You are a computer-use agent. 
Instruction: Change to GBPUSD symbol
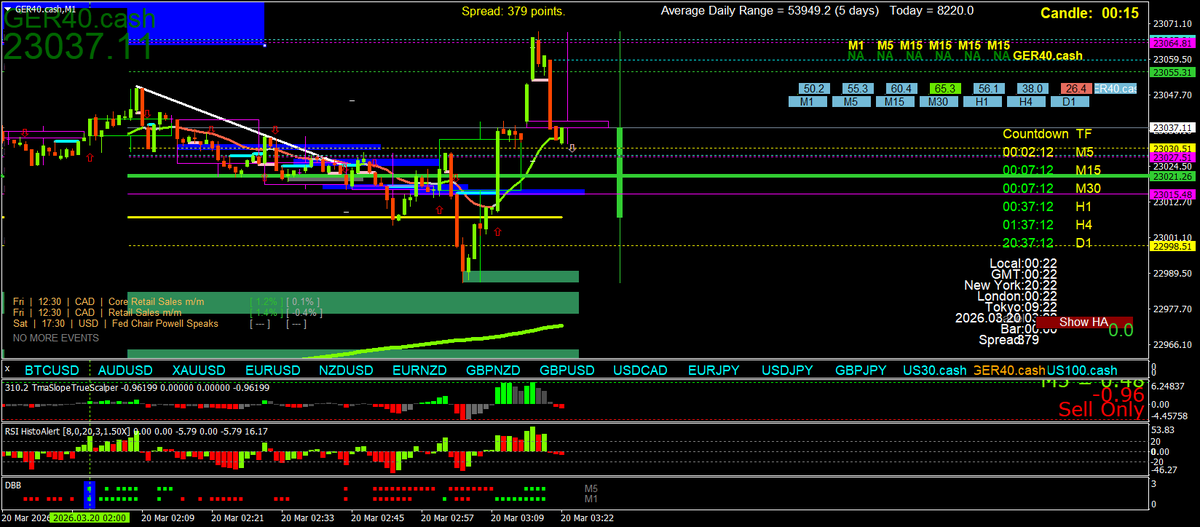click(x=567, y=370)
